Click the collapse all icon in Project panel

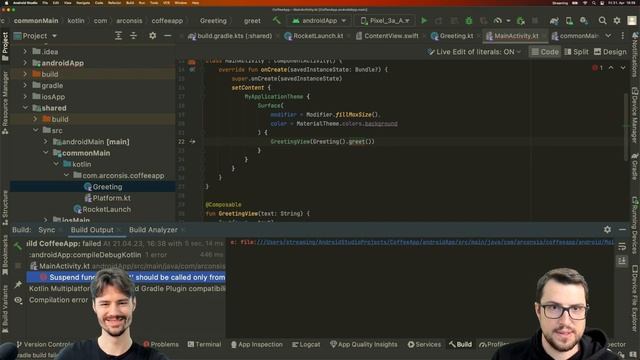pyautogui.click(x=133, y=36)
